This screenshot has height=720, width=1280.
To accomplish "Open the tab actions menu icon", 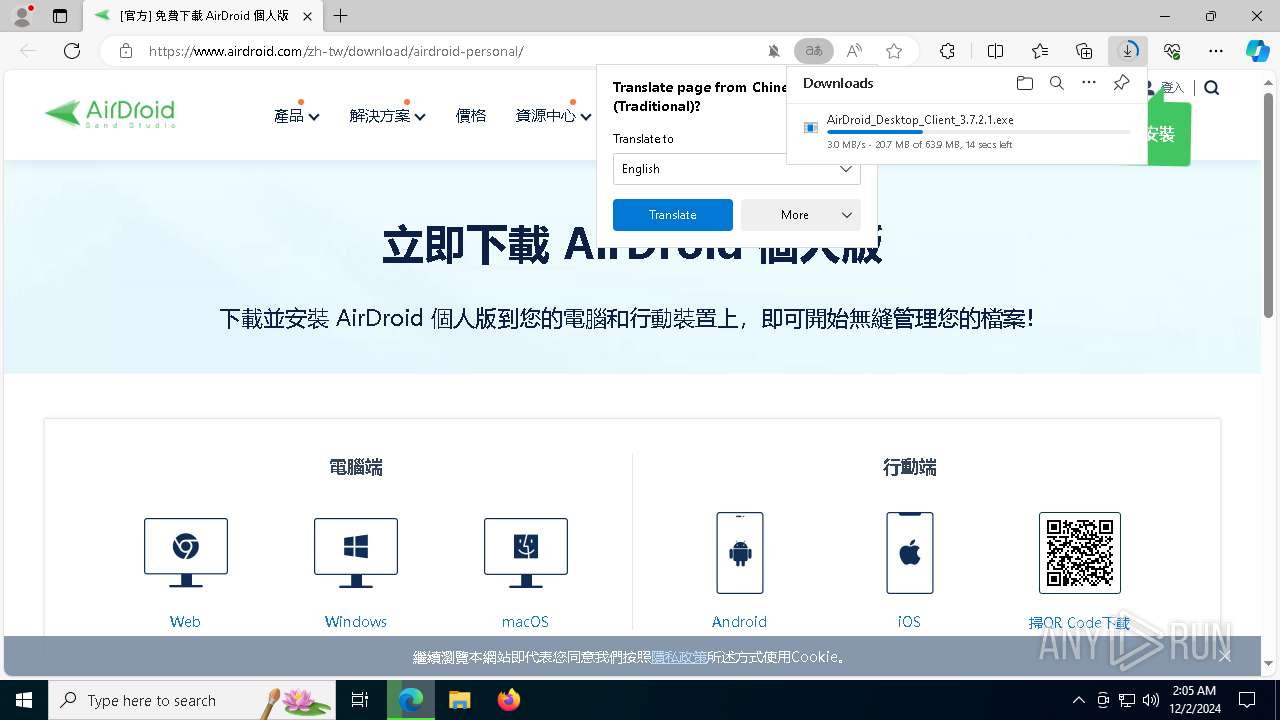I will [60, 16].
